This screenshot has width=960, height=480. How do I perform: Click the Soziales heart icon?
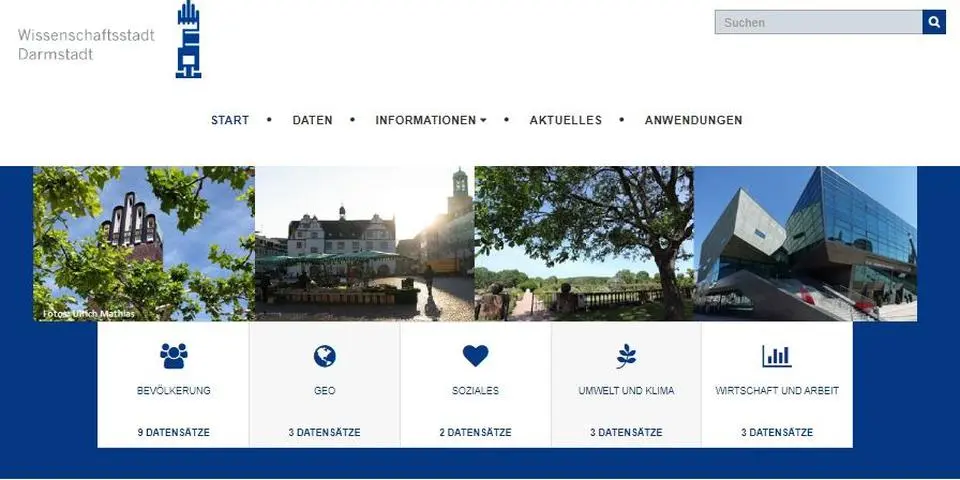475,356
